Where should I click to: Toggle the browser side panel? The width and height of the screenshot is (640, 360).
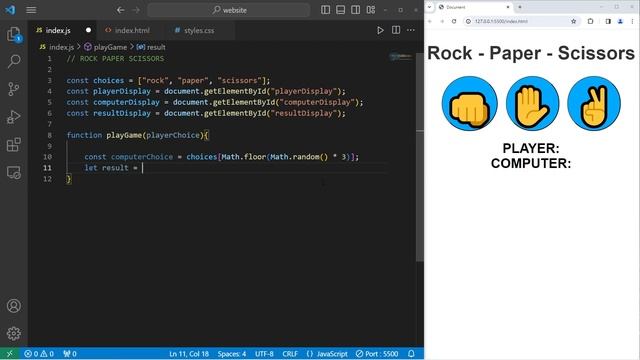tap(608, 21)
